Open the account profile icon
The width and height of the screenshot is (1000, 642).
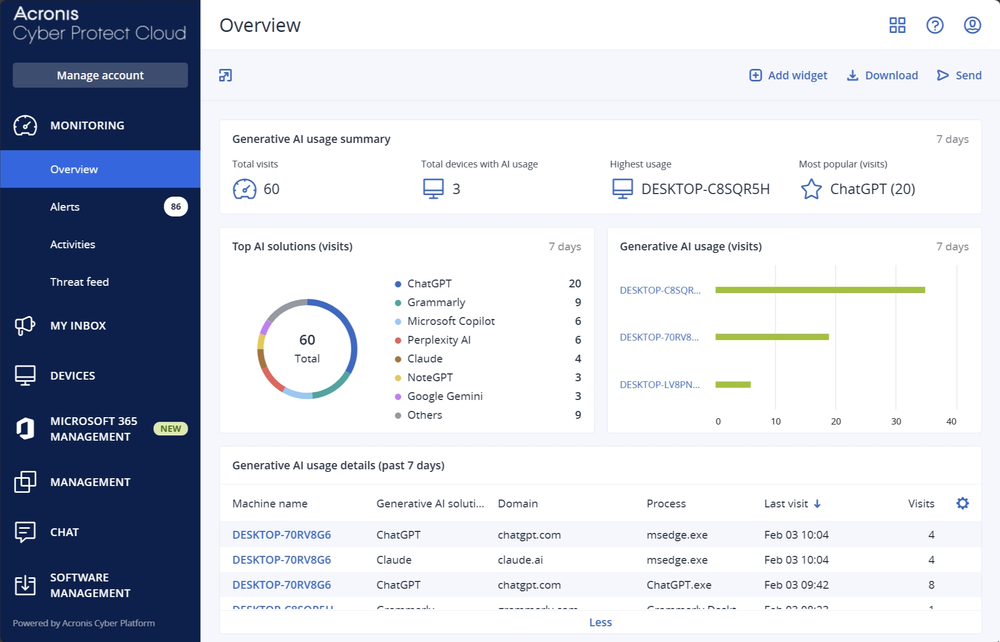tap(972, 25)
